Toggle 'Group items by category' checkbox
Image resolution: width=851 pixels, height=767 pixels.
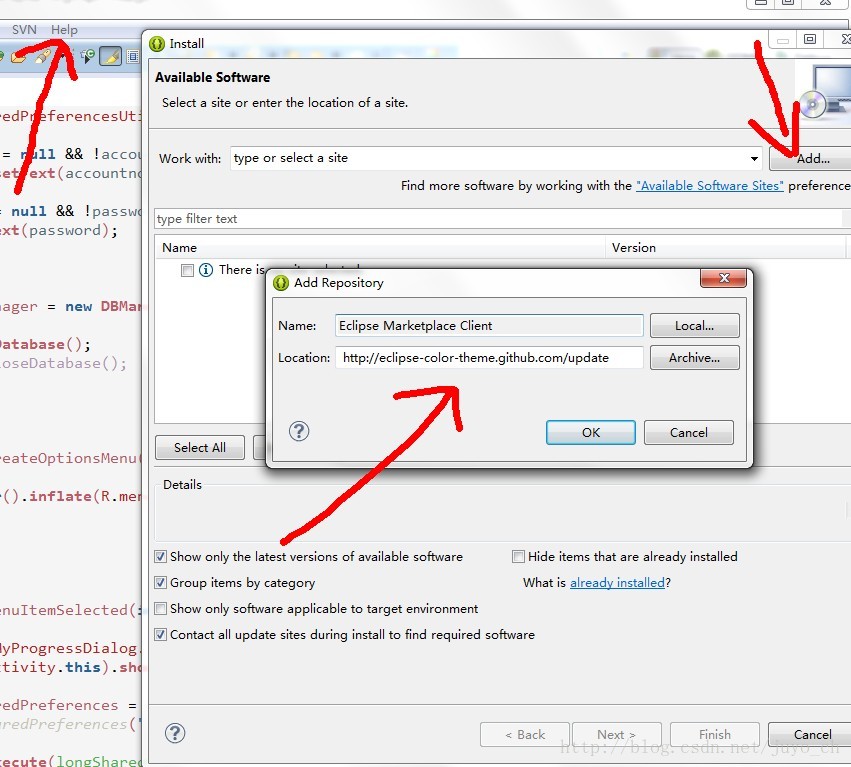(160, 582)
